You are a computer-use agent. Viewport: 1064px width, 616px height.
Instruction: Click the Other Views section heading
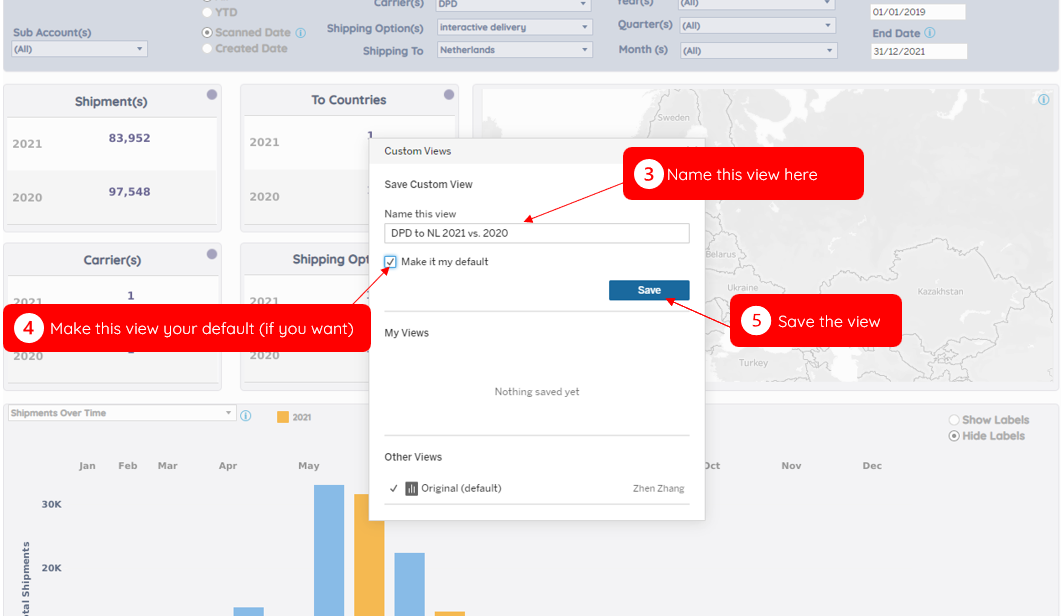tap(413, 457)
